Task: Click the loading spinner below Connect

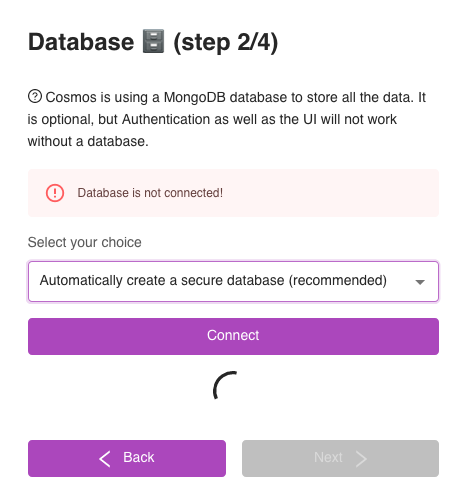Action: click(x=226, y=385)
